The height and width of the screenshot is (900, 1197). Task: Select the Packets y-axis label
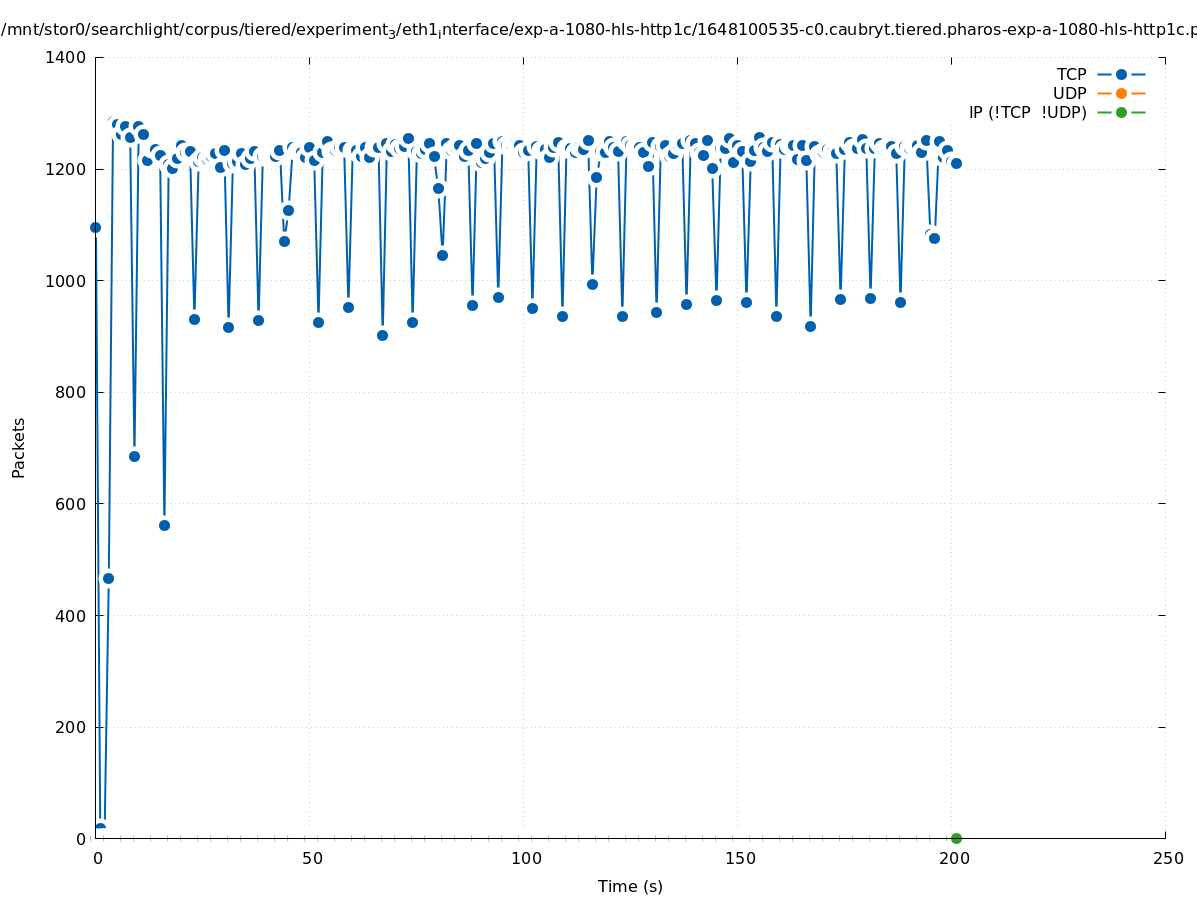point(19,447)
